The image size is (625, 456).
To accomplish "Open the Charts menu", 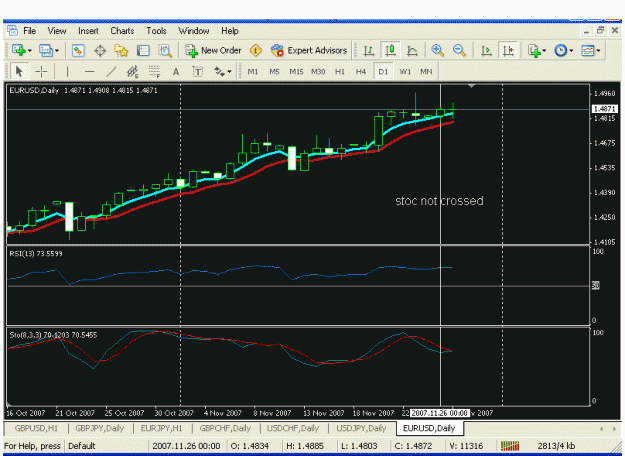I will [122, 31].
